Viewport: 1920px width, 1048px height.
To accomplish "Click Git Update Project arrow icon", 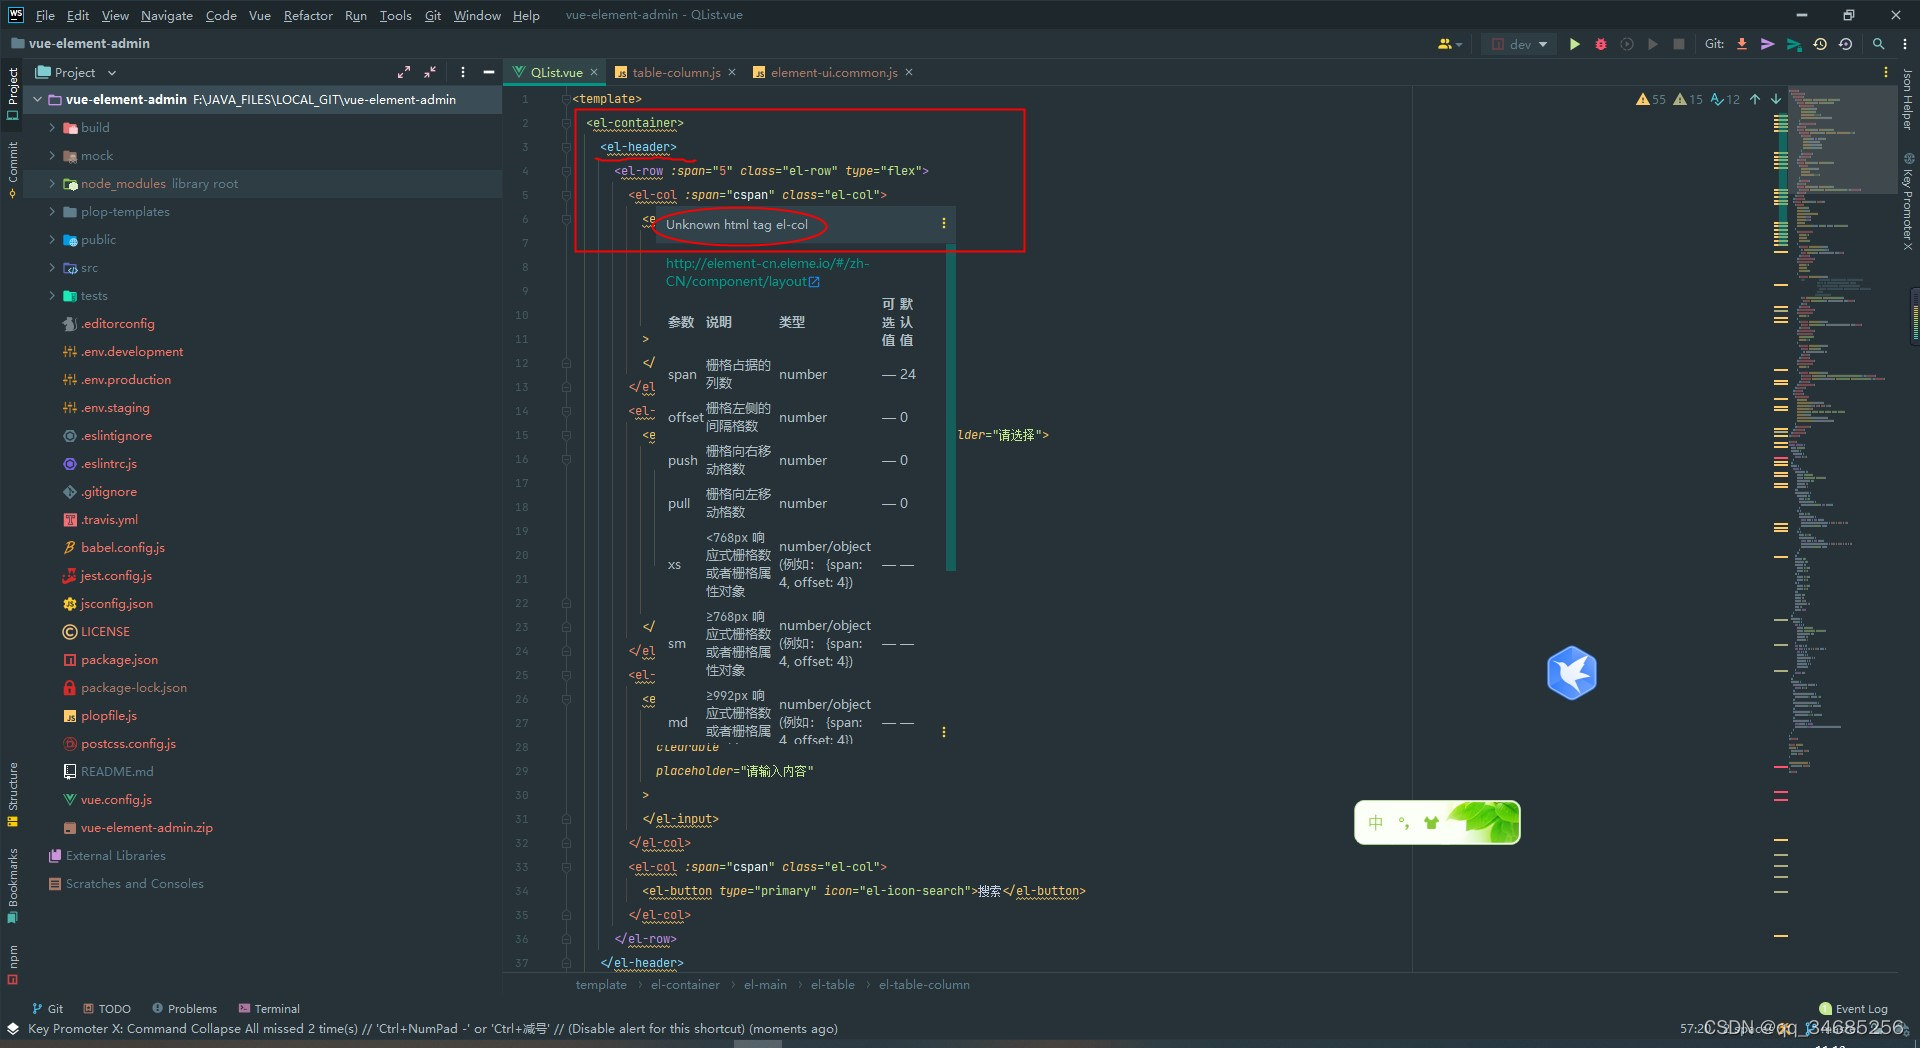I will (1742, 44).
